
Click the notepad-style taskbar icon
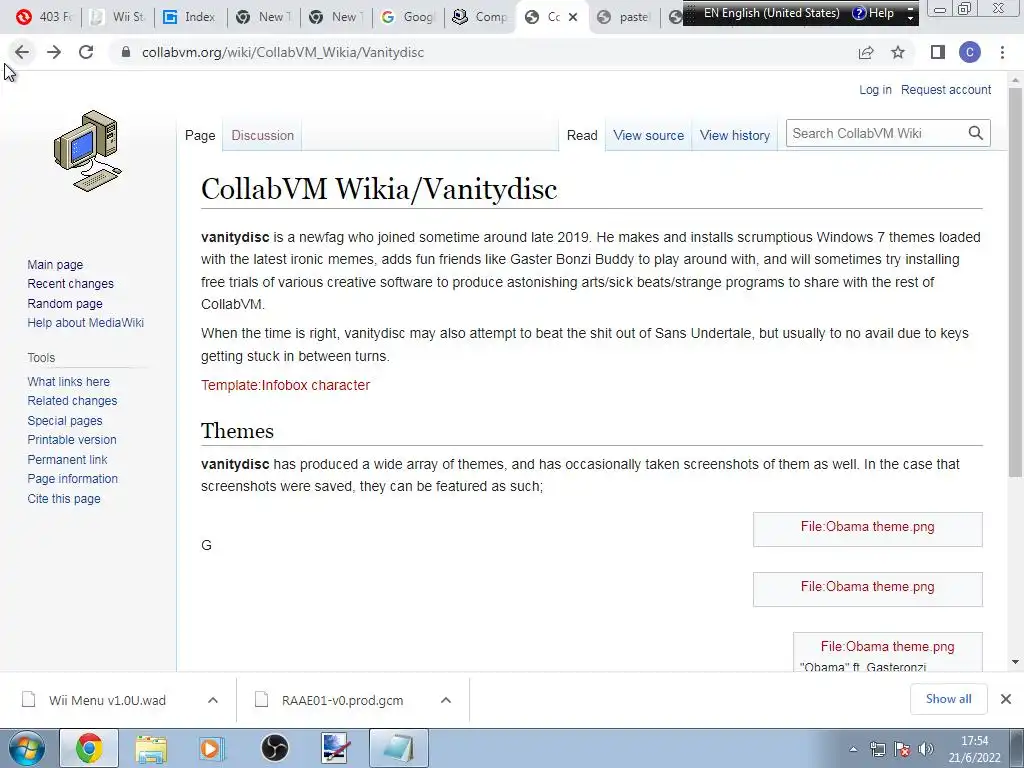click(398, 748)
